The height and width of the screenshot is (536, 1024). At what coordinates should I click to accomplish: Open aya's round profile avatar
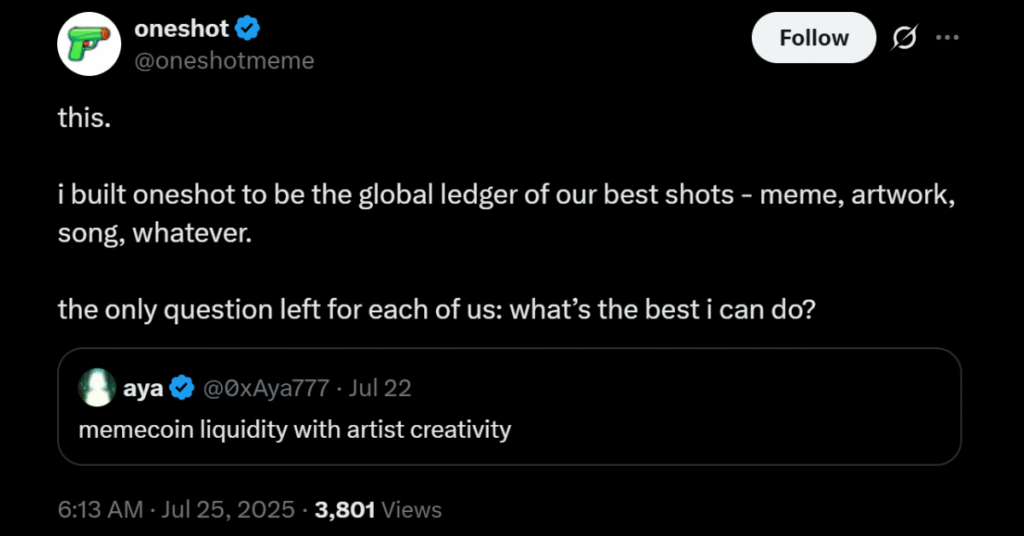[x=97, y=388]
